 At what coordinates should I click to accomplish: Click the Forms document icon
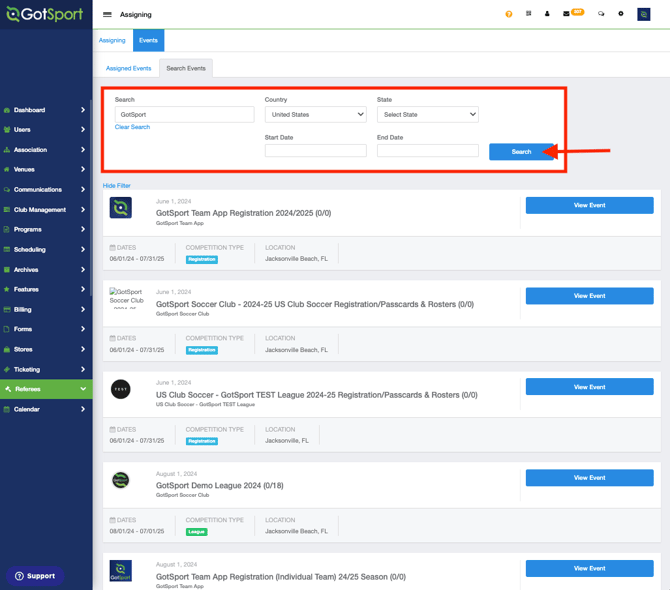tap(7, 329)
